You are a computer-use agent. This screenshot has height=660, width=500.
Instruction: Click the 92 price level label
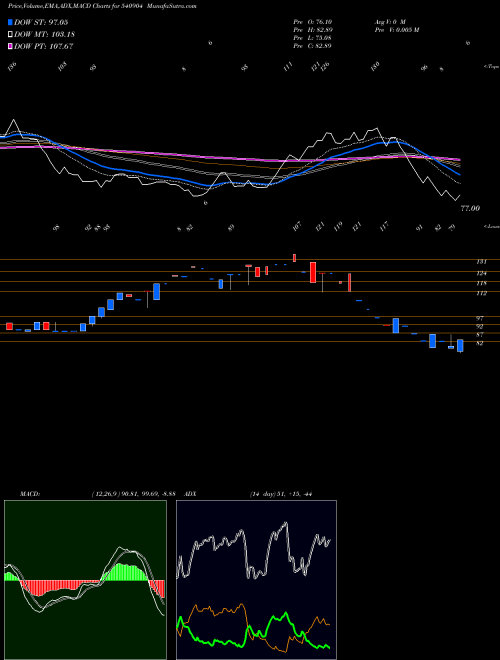click(479, 327)
